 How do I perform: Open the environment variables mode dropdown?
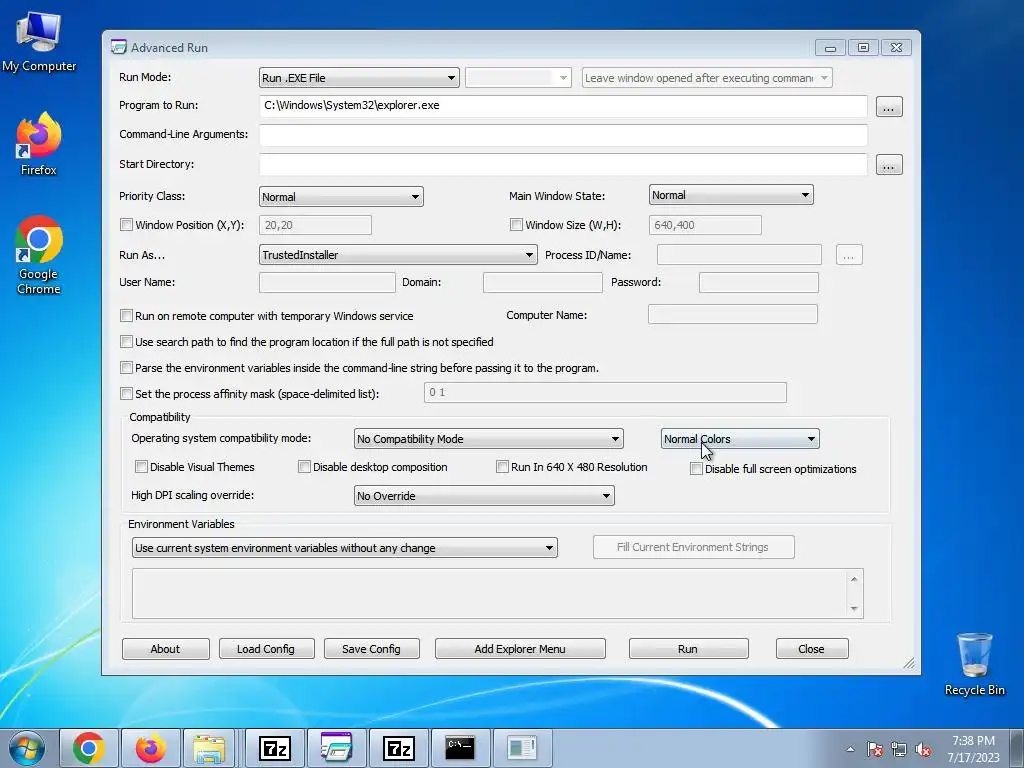(345, 548)
